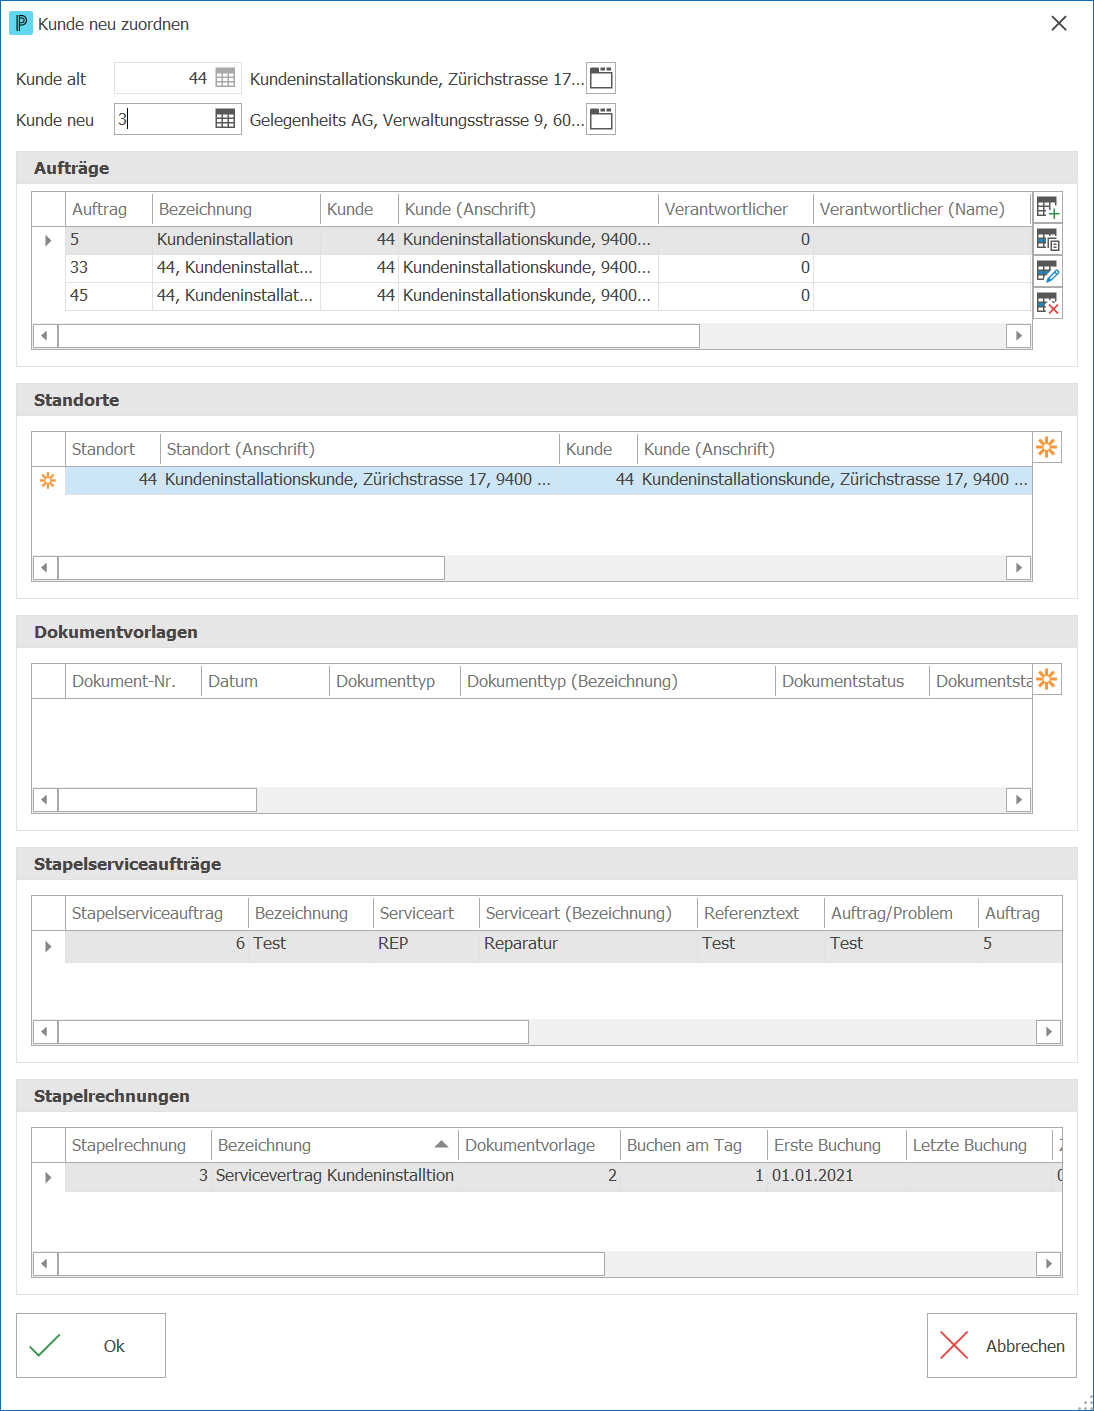The height and width of the screenshot is (1411, 1094).
Task: Copy row icon in Aufträge toolbar
Action: click(x=1047, y=240)
